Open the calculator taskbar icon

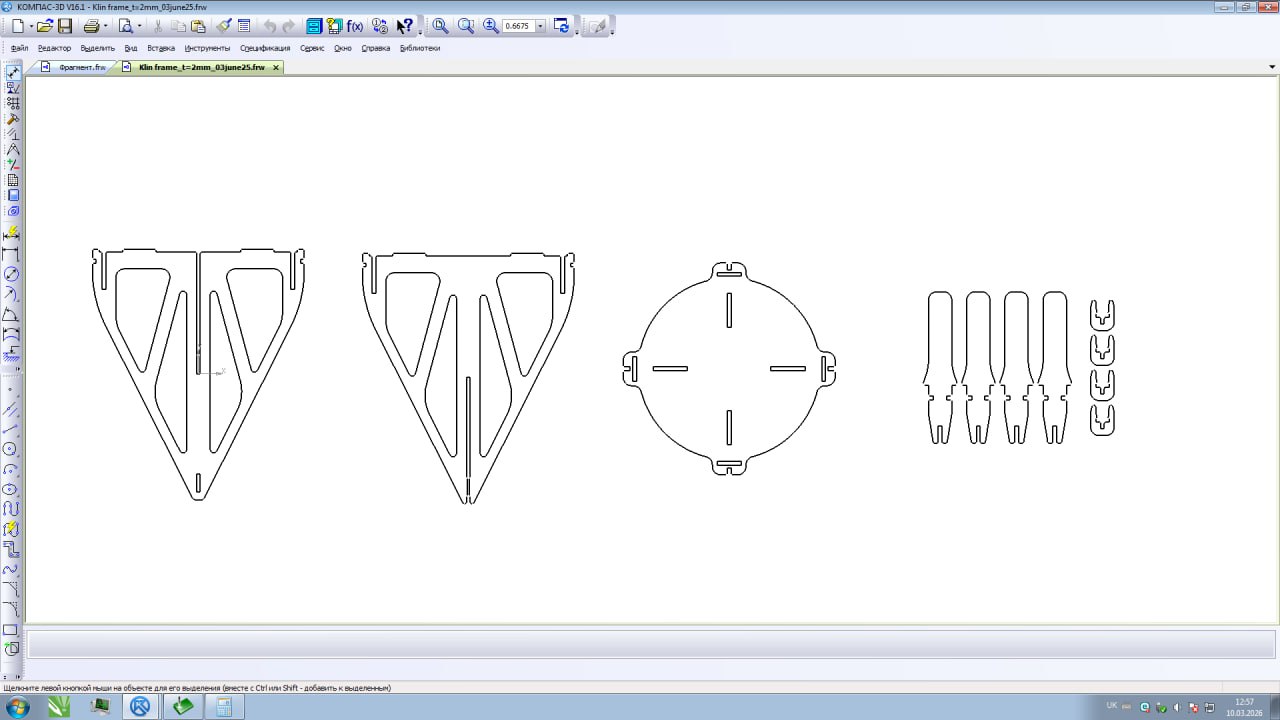point(224,707)
